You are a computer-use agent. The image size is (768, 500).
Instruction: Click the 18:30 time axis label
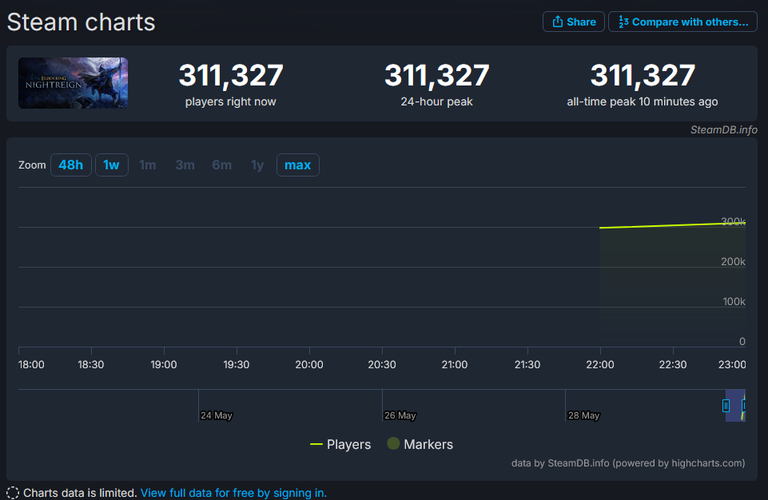click(x=91, y=364)
